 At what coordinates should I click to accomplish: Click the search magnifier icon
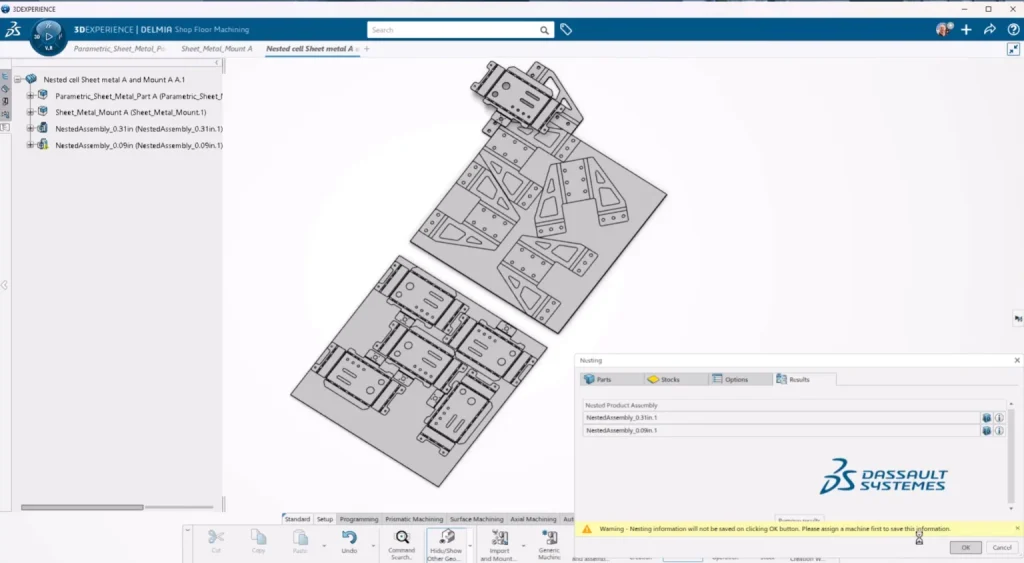tap(544, 30)
